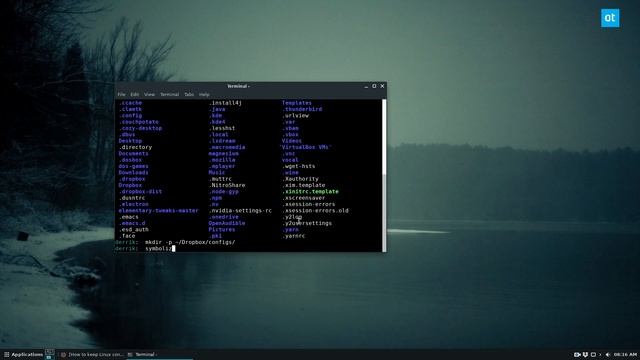Click the 'Downloads' directory entry
The width and height of the screenshot is (640, 360).
133,172
